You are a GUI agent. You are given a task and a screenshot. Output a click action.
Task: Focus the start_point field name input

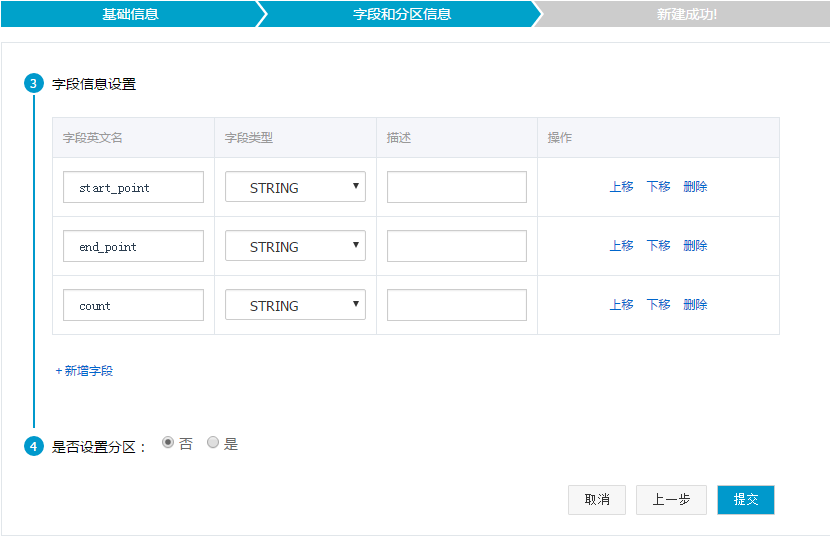[x=133, y=187]
